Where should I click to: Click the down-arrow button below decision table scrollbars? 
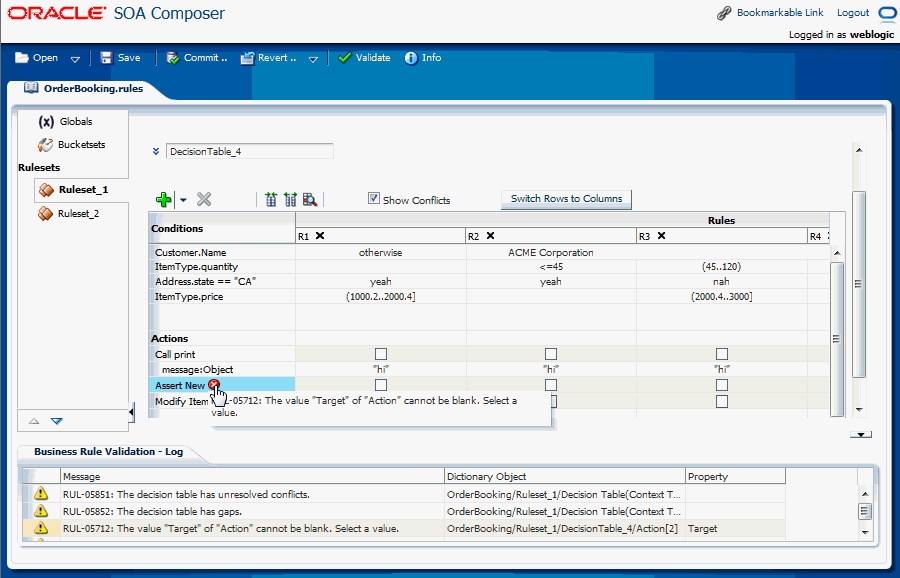[860, 435]
